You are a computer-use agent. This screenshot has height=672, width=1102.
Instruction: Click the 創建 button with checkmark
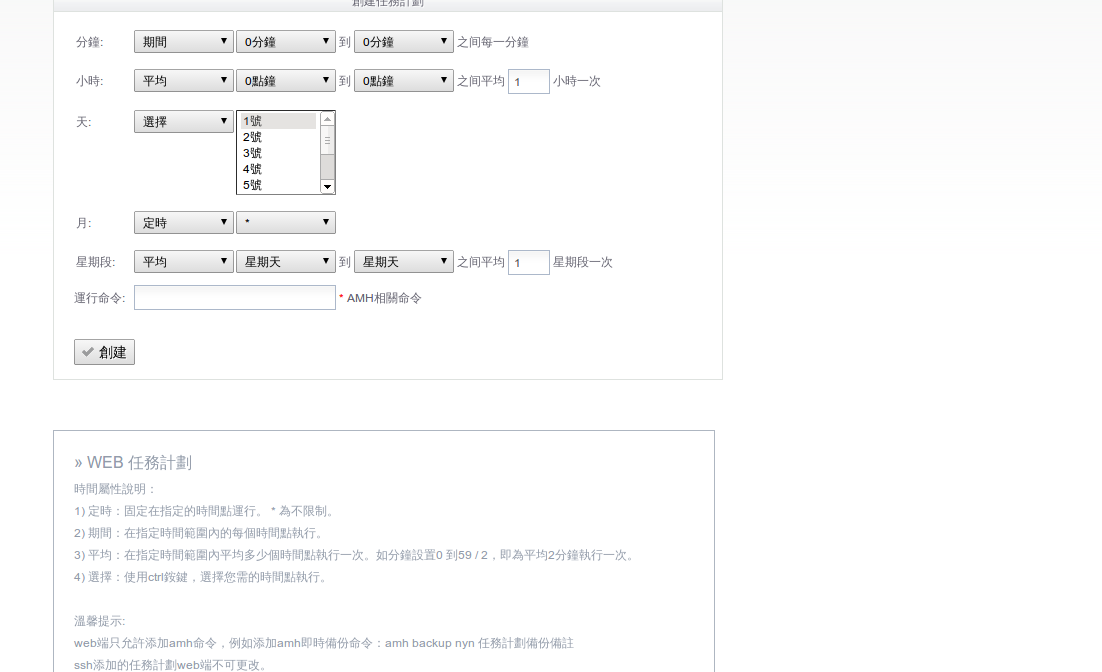[104, 352]
